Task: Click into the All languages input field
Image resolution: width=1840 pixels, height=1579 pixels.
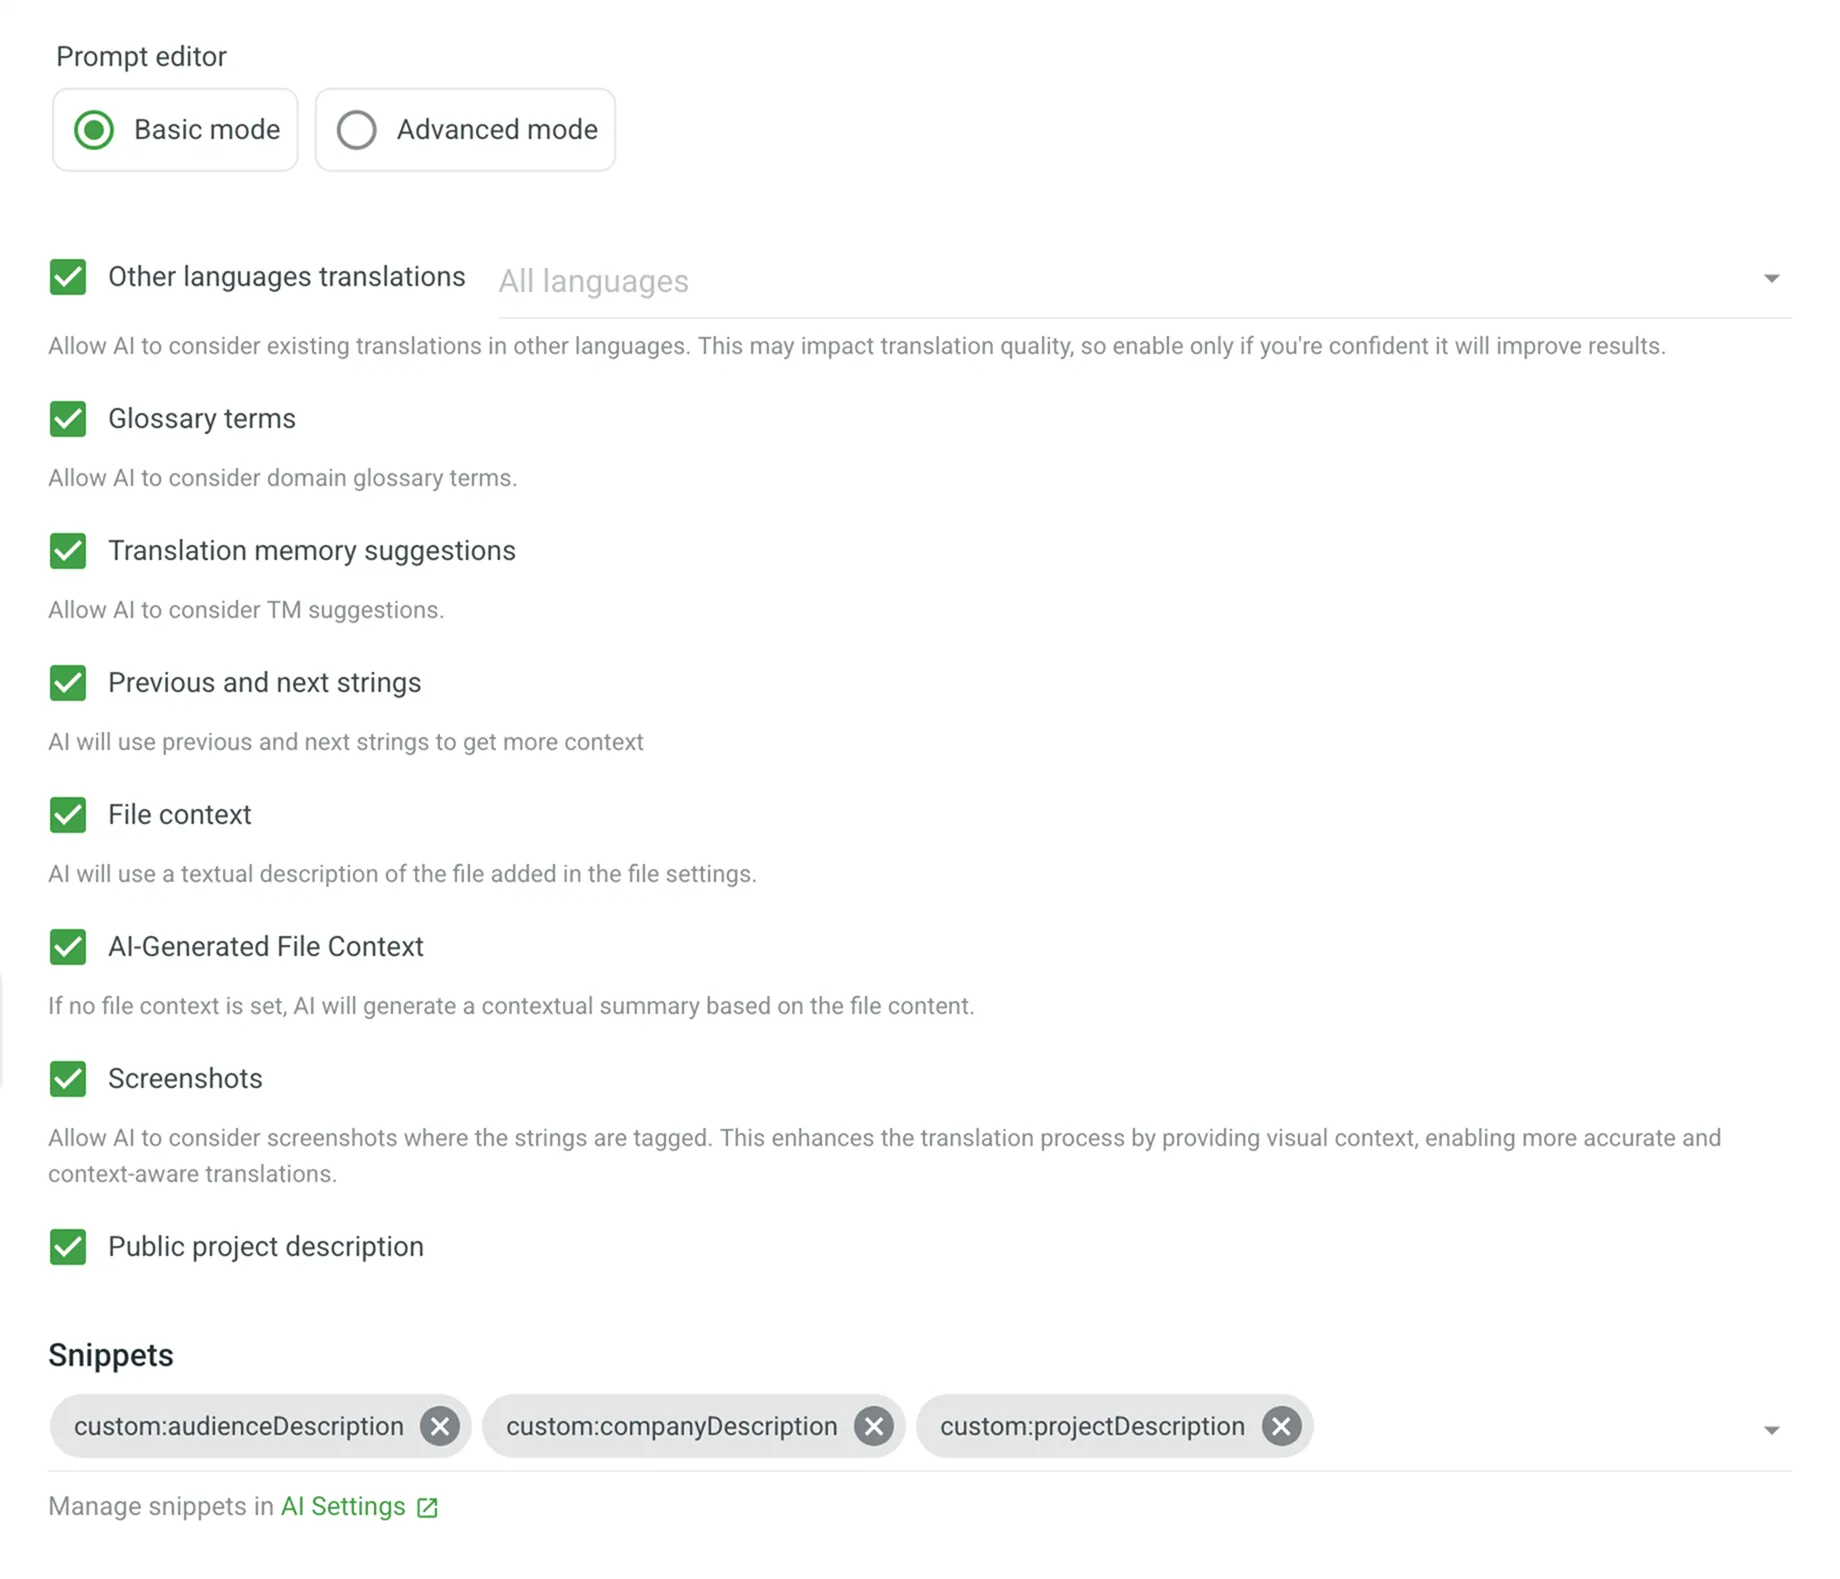Action: point(900,281)
